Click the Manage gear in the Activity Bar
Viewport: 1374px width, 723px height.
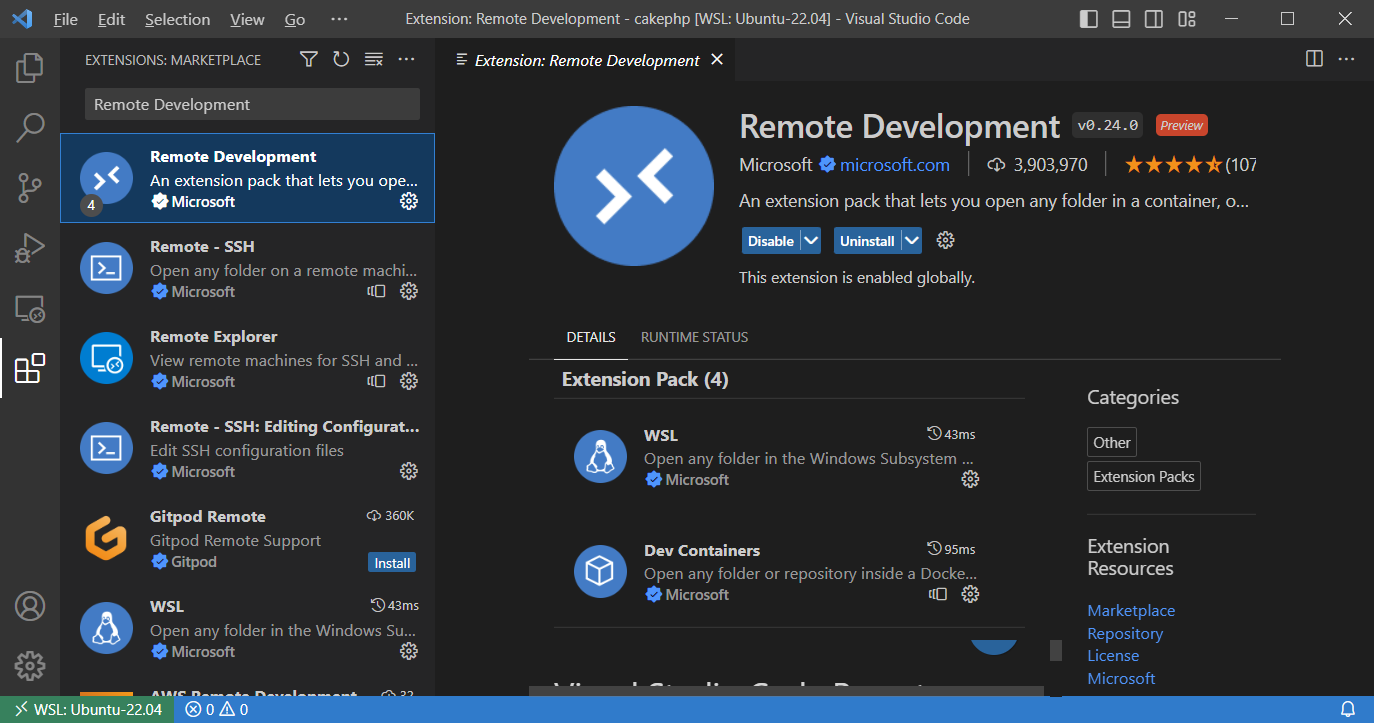tap(29, 665)
